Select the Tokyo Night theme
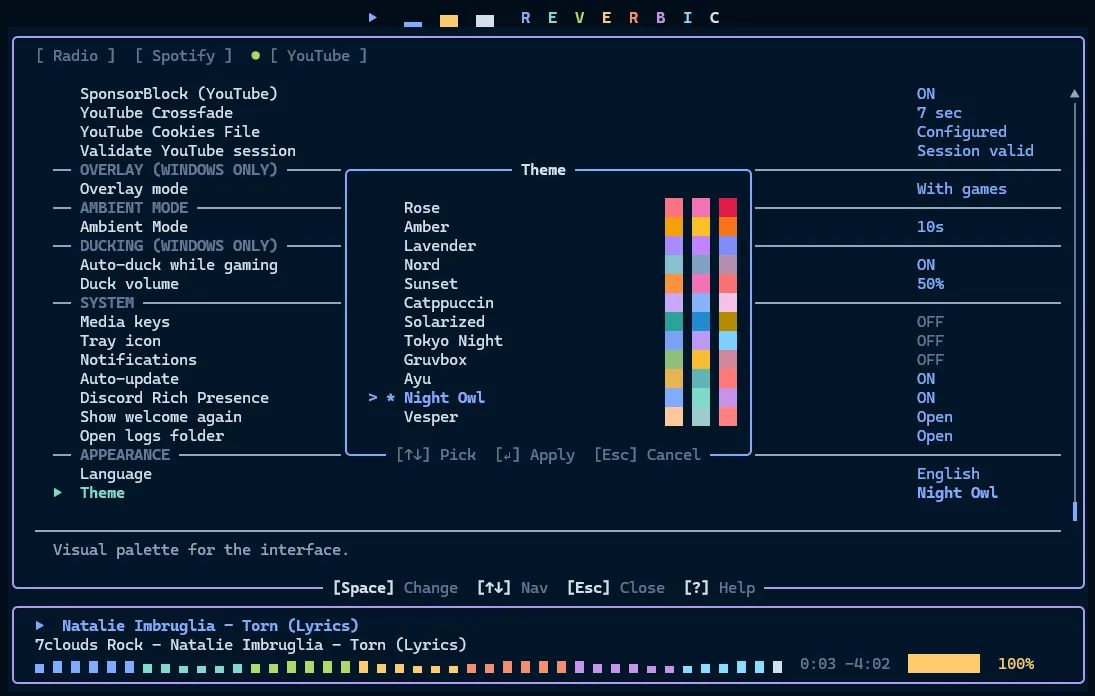The width and height of the screenshot is (1095, 696). [453, 341]
